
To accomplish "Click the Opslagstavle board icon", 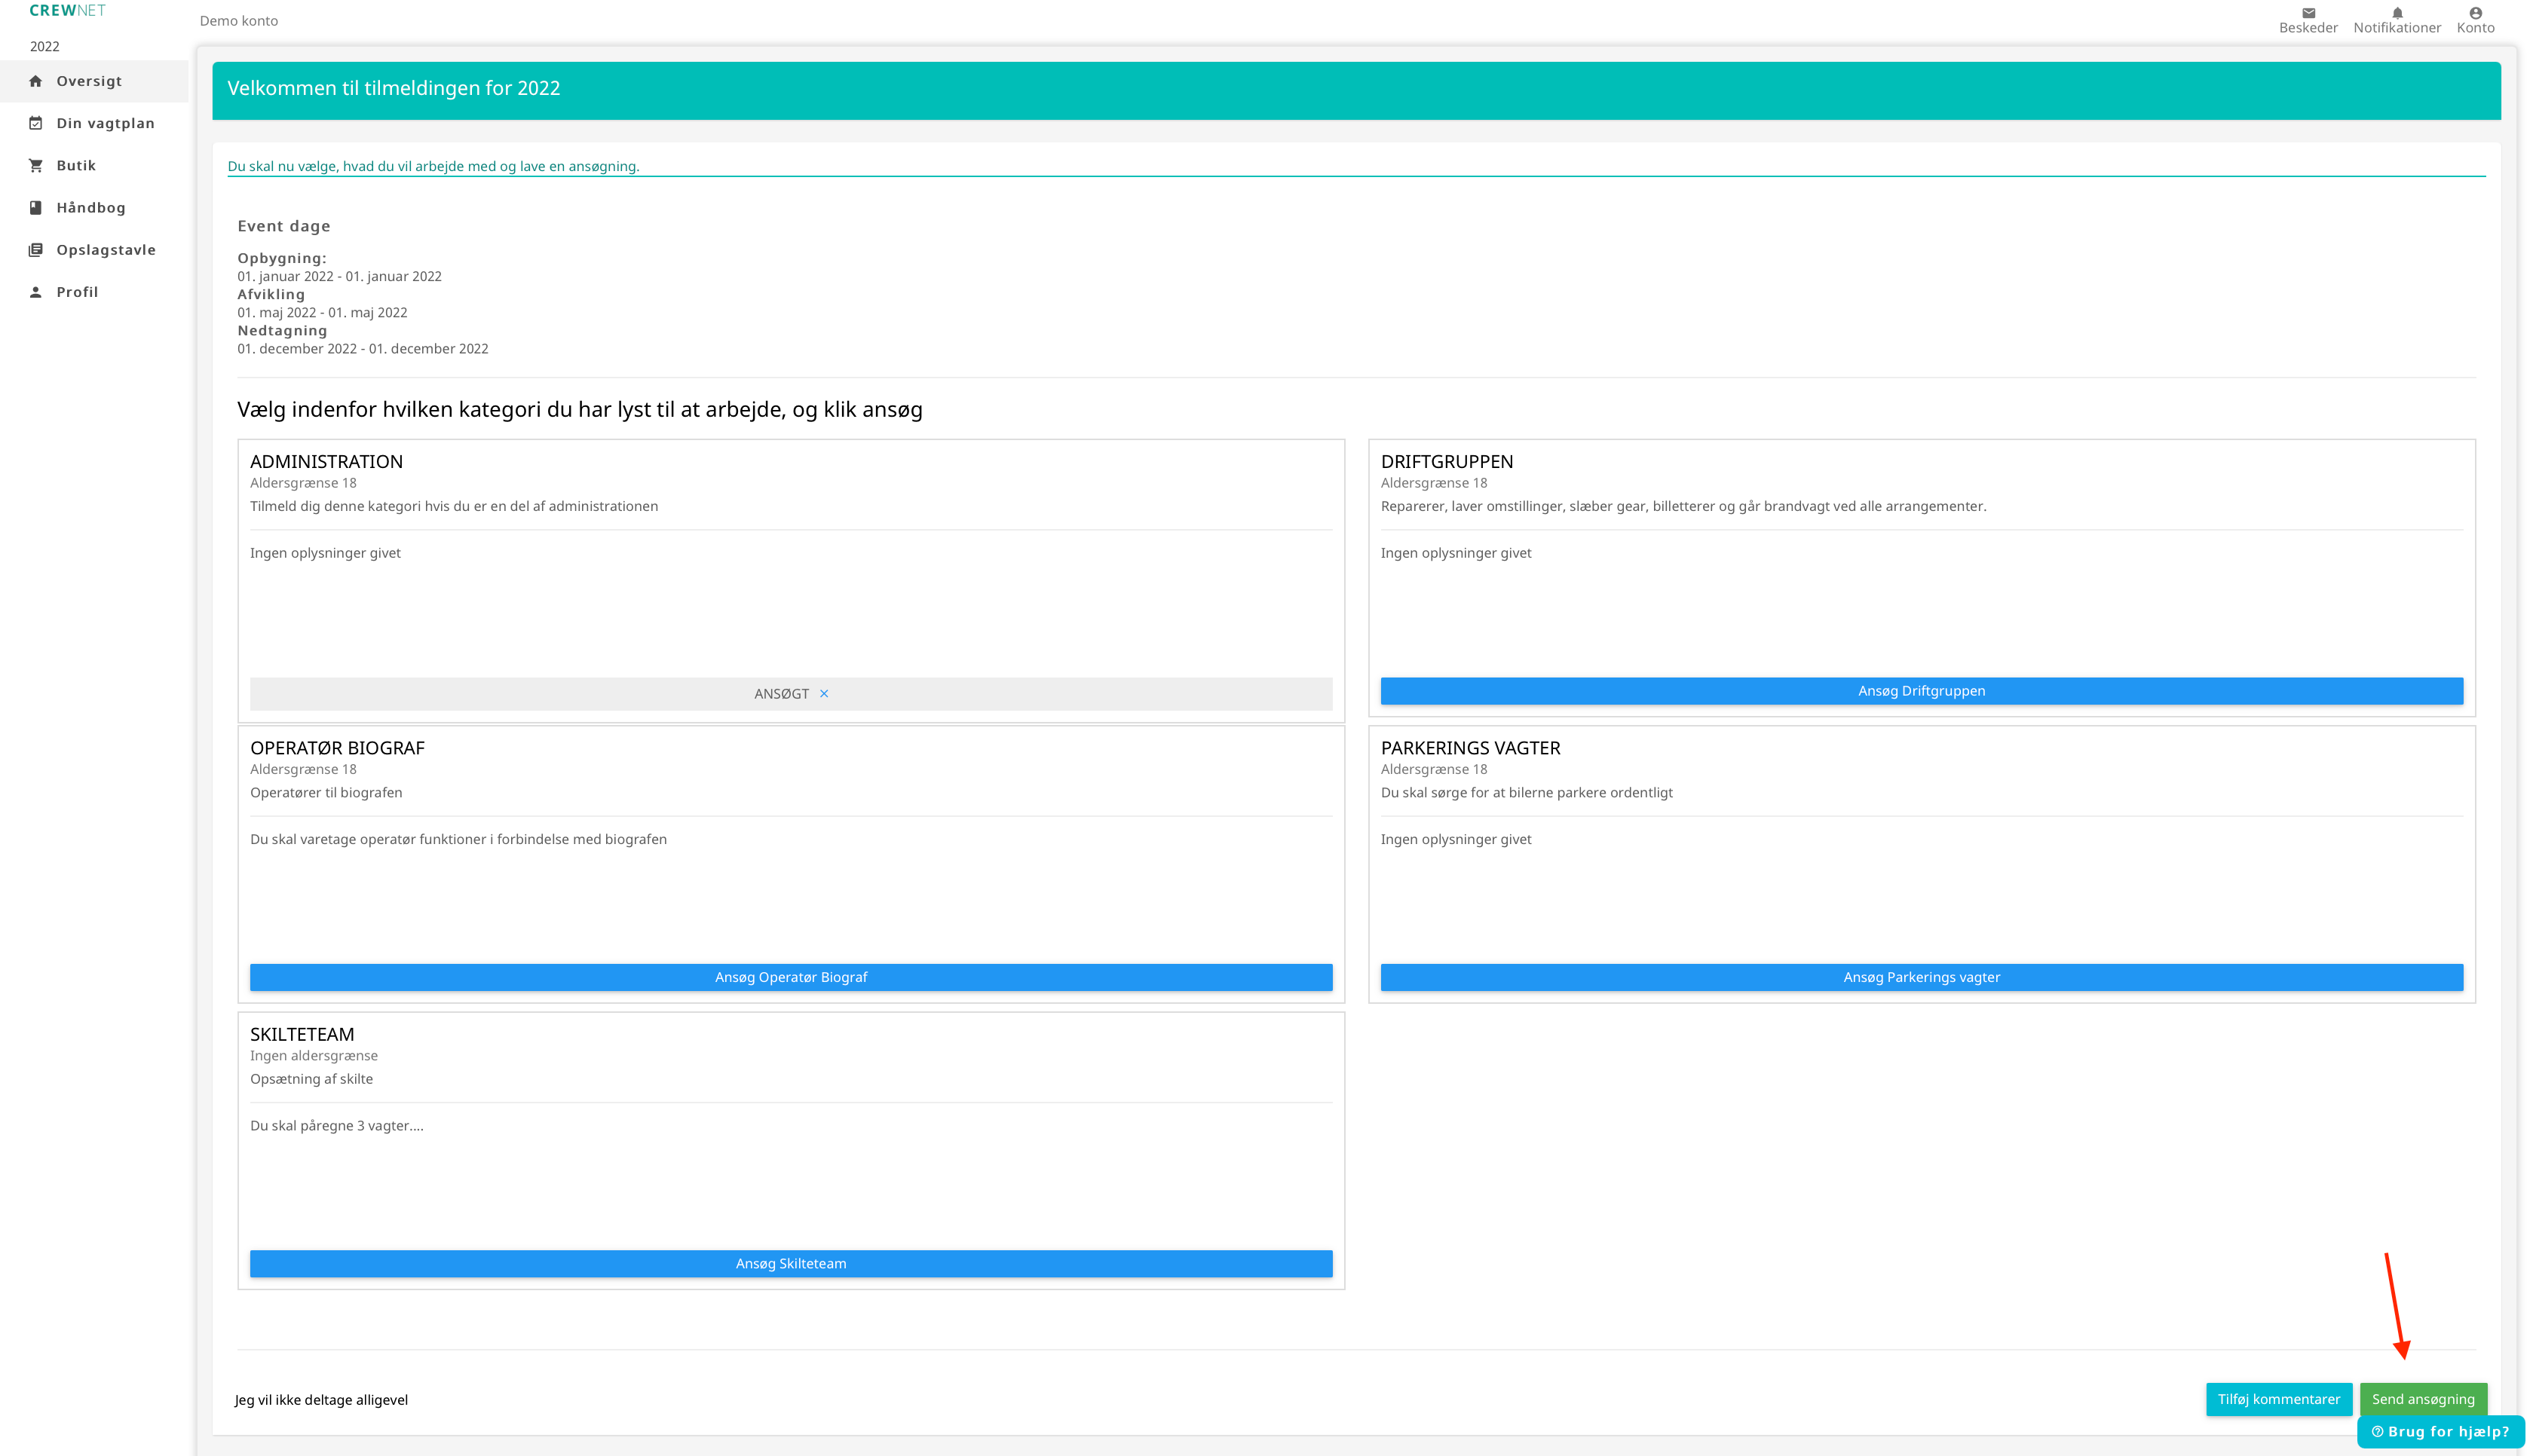I will [x=36, y=250].
